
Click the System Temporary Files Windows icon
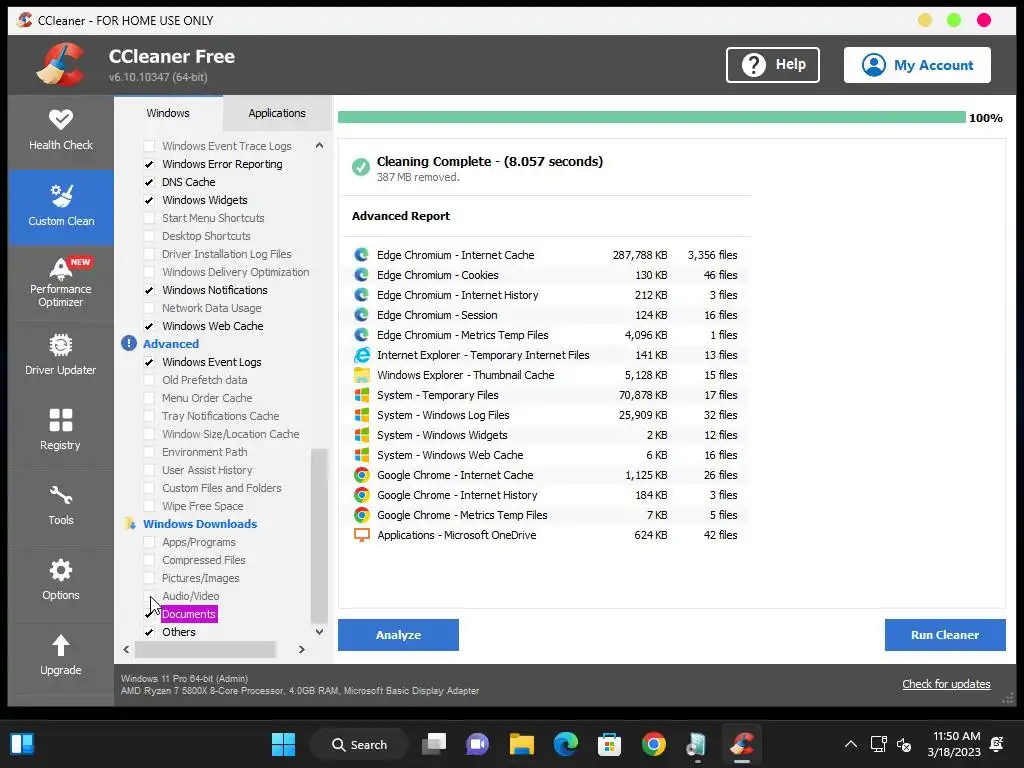point(361,395)
